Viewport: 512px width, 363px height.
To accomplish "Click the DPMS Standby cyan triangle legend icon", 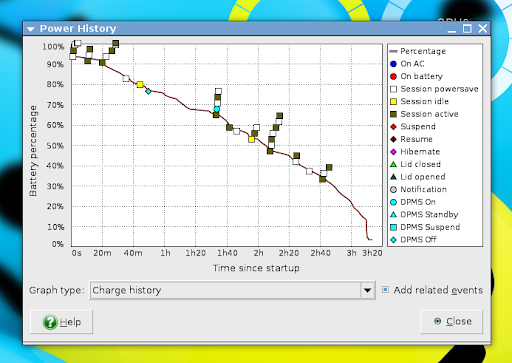I will [x=393, y=214].
